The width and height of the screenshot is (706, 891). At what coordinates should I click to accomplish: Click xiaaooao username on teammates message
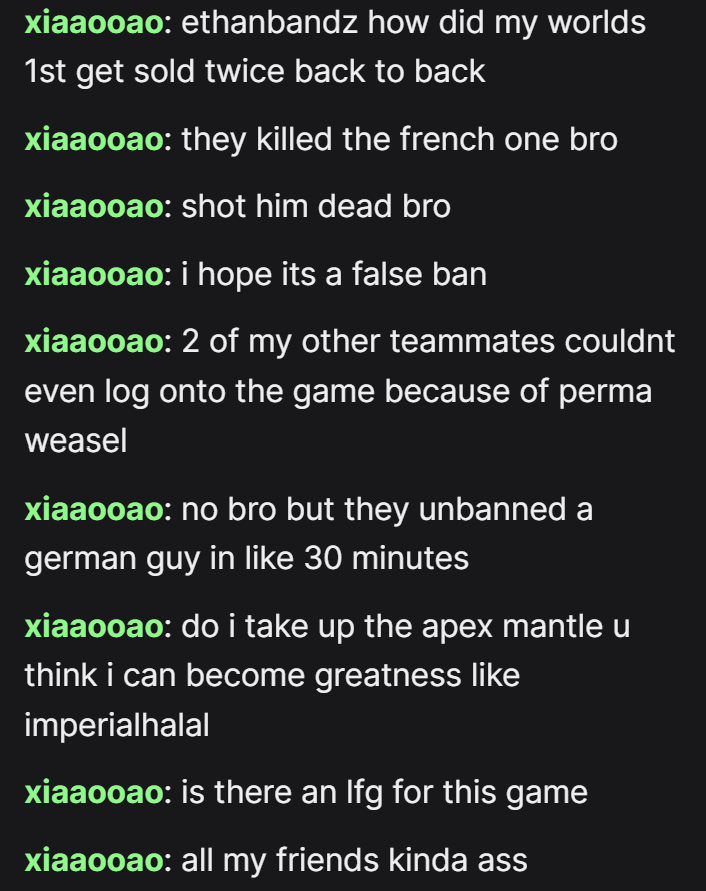pos(94,342)
